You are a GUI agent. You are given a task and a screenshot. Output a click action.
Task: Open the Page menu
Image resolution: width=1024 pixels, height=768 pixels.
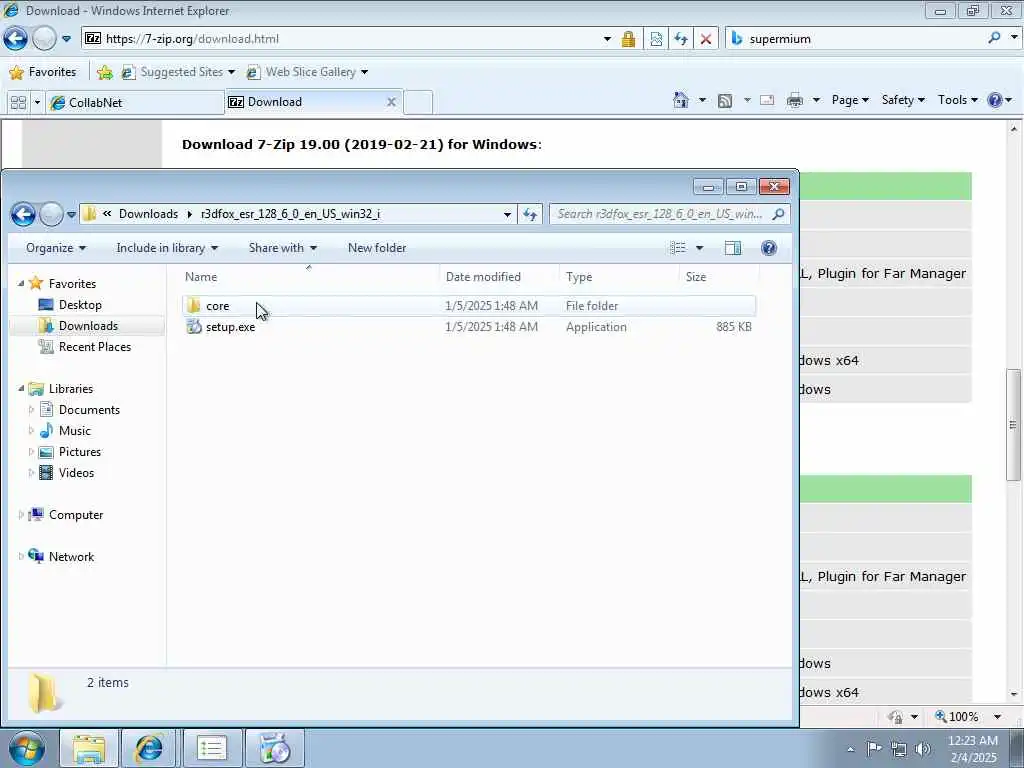click(x=850, y=100)
